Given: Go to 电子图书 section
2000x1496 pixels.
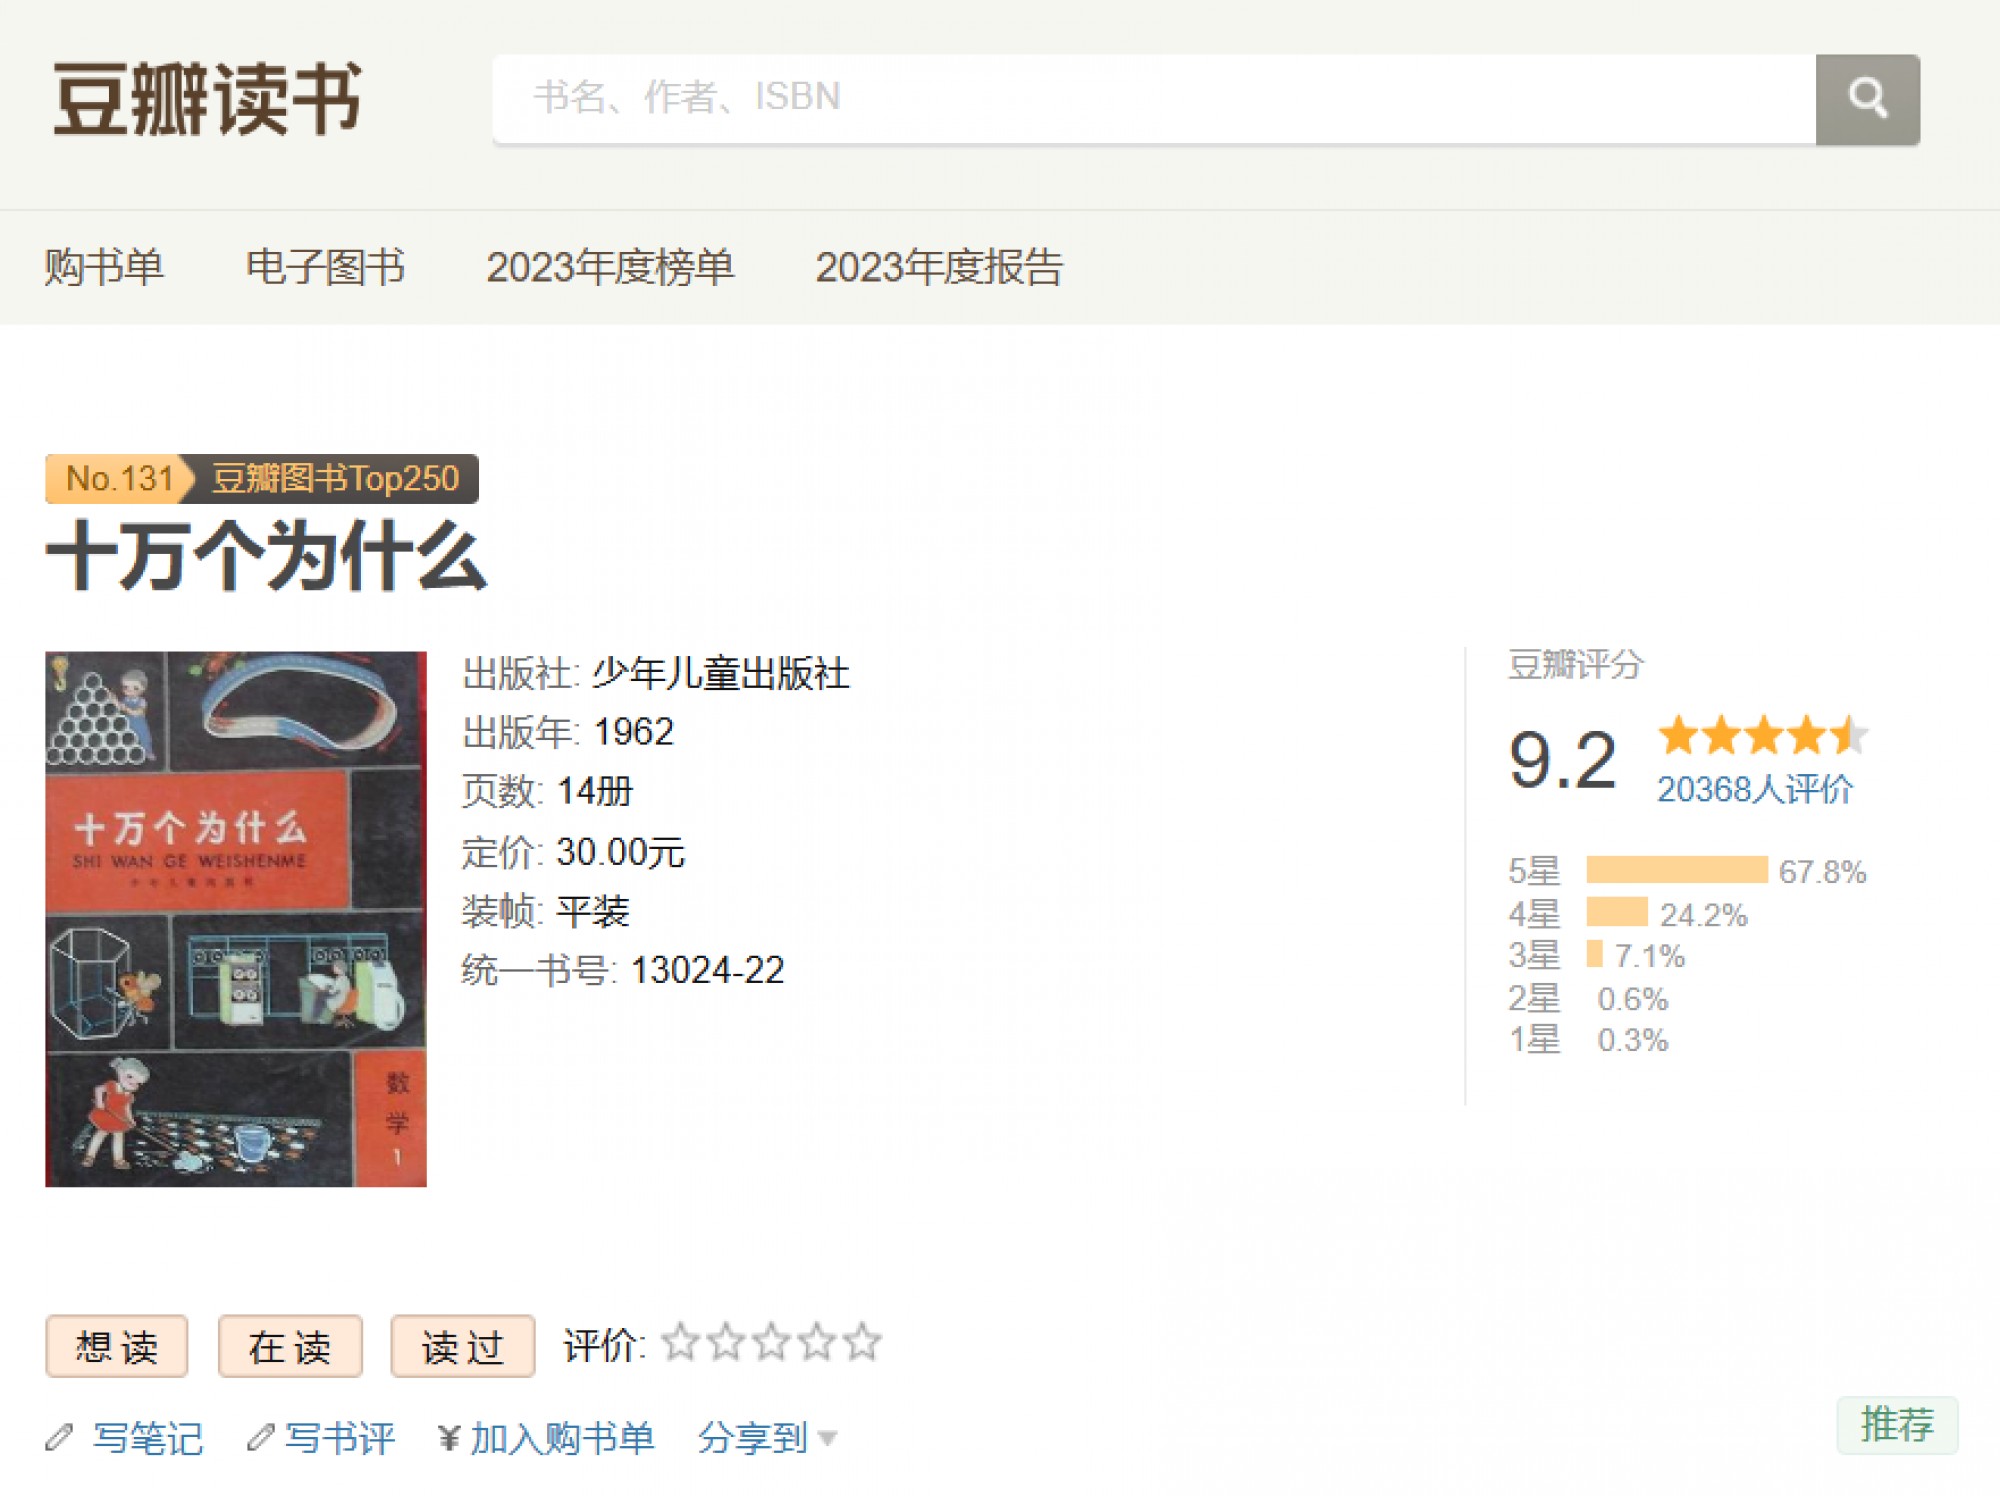Looking at the screenshot, I should [325, 267].
